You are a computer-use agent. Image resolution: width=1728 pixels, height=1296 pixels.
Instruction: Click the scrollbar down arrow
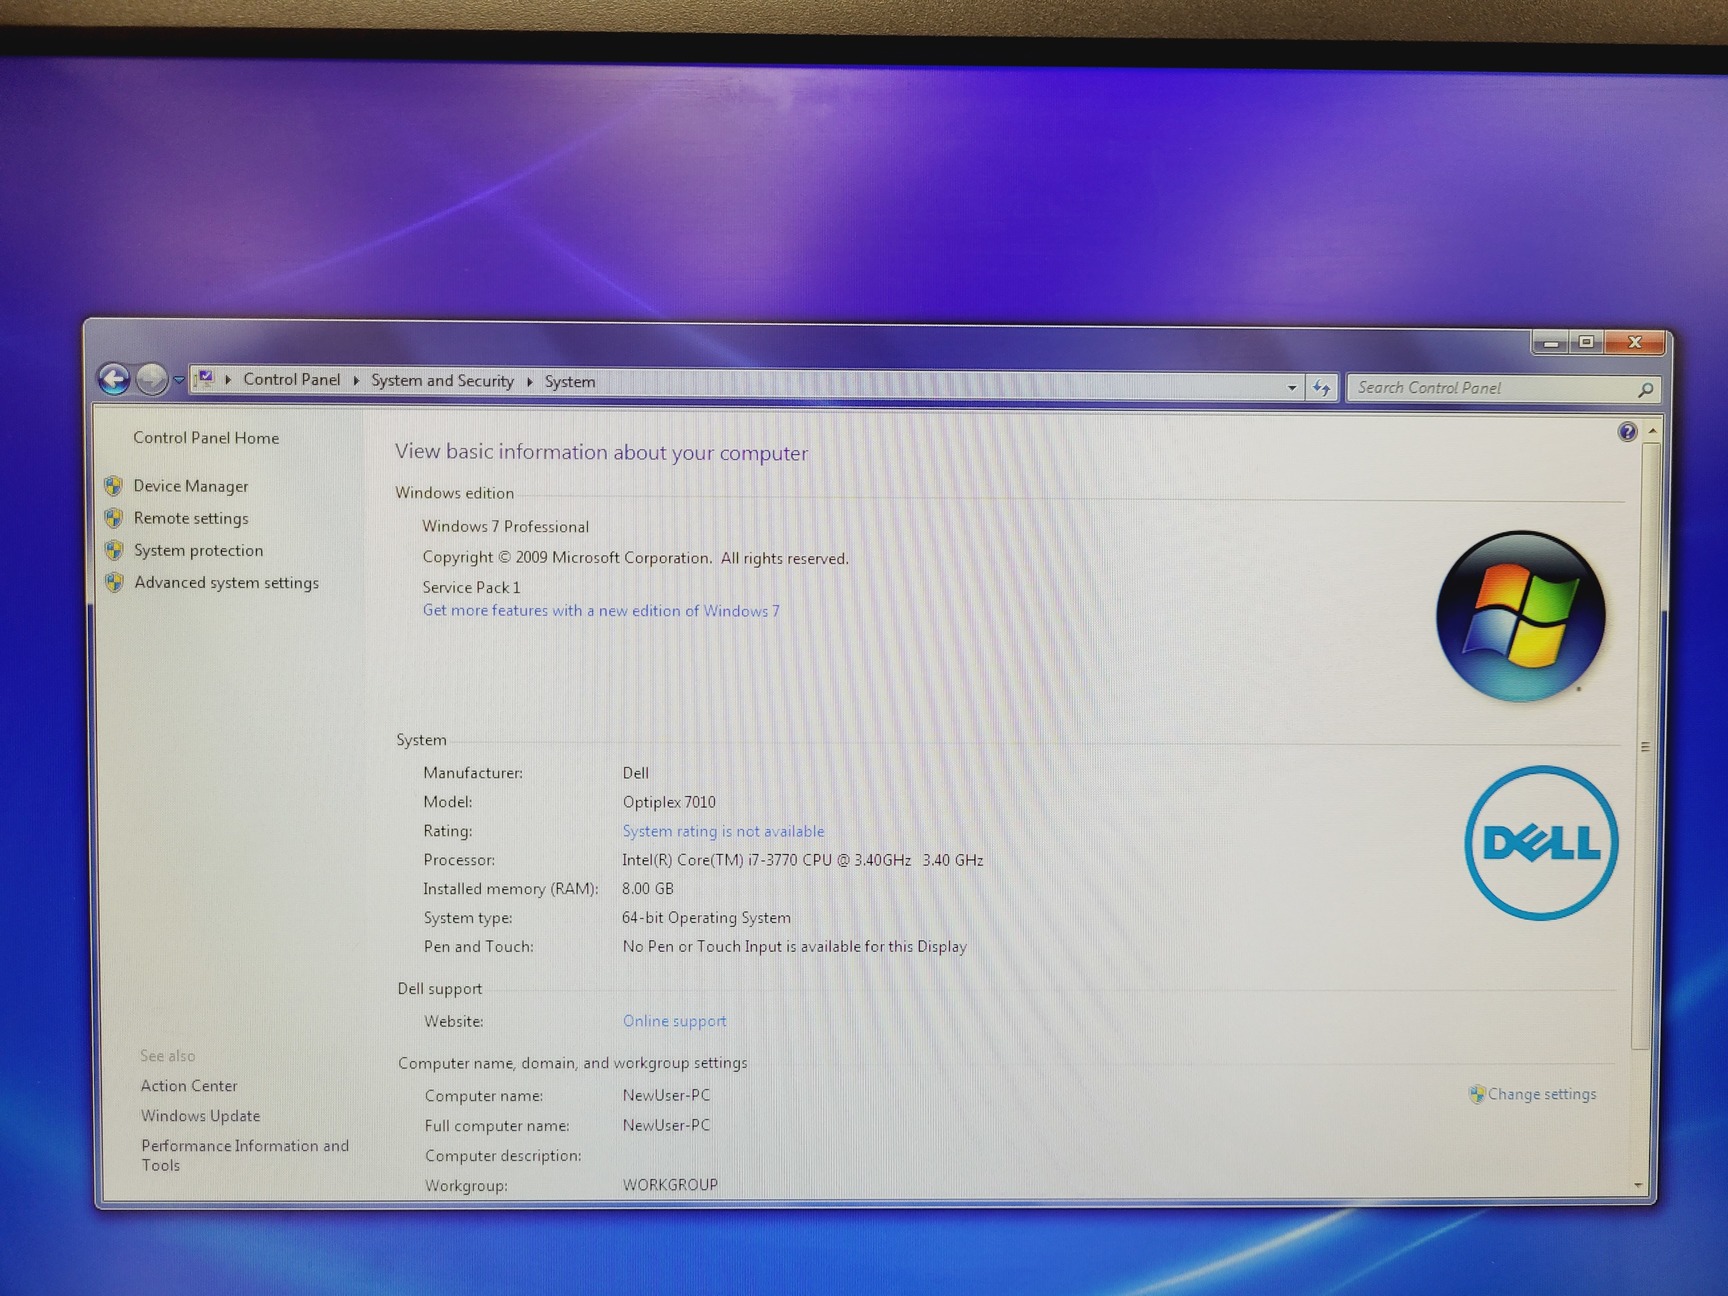(1638, 1185)
